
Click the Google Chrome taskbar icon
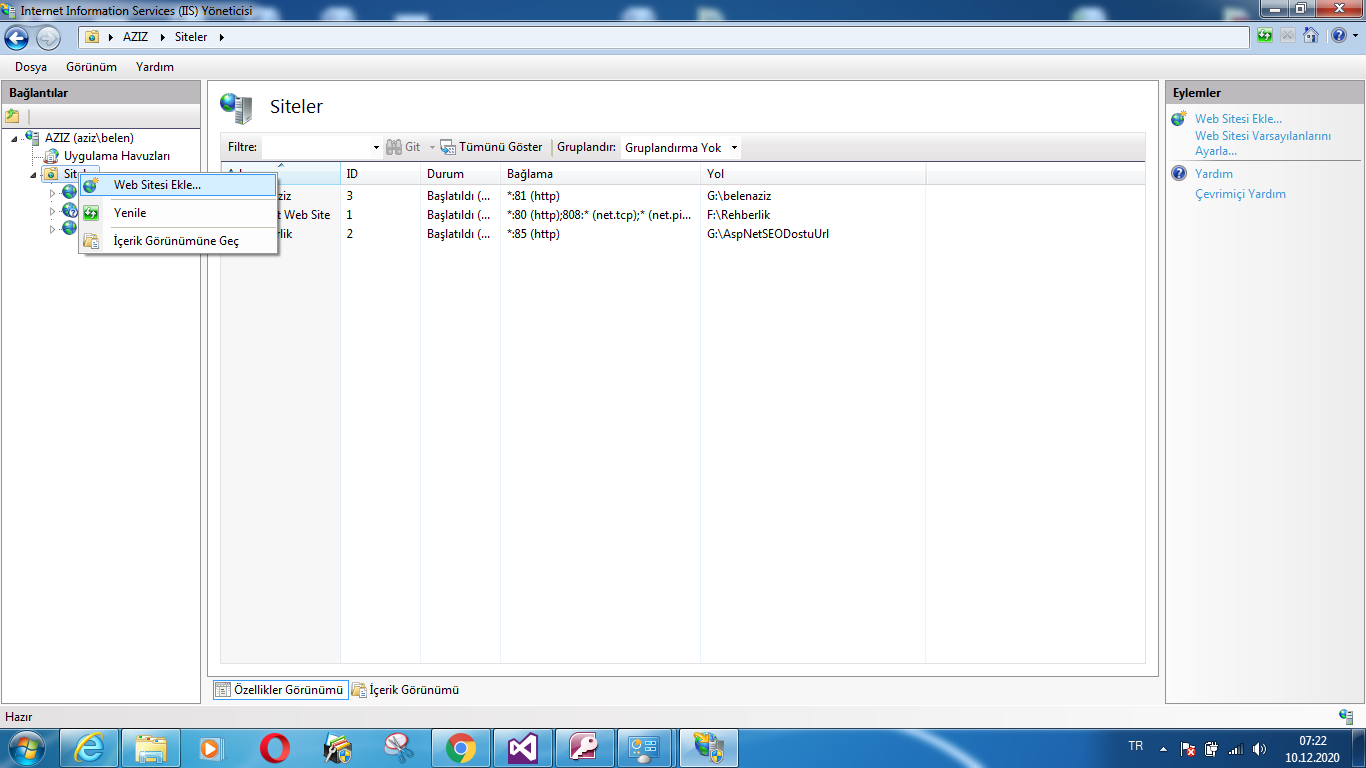[x=460, y=748]
